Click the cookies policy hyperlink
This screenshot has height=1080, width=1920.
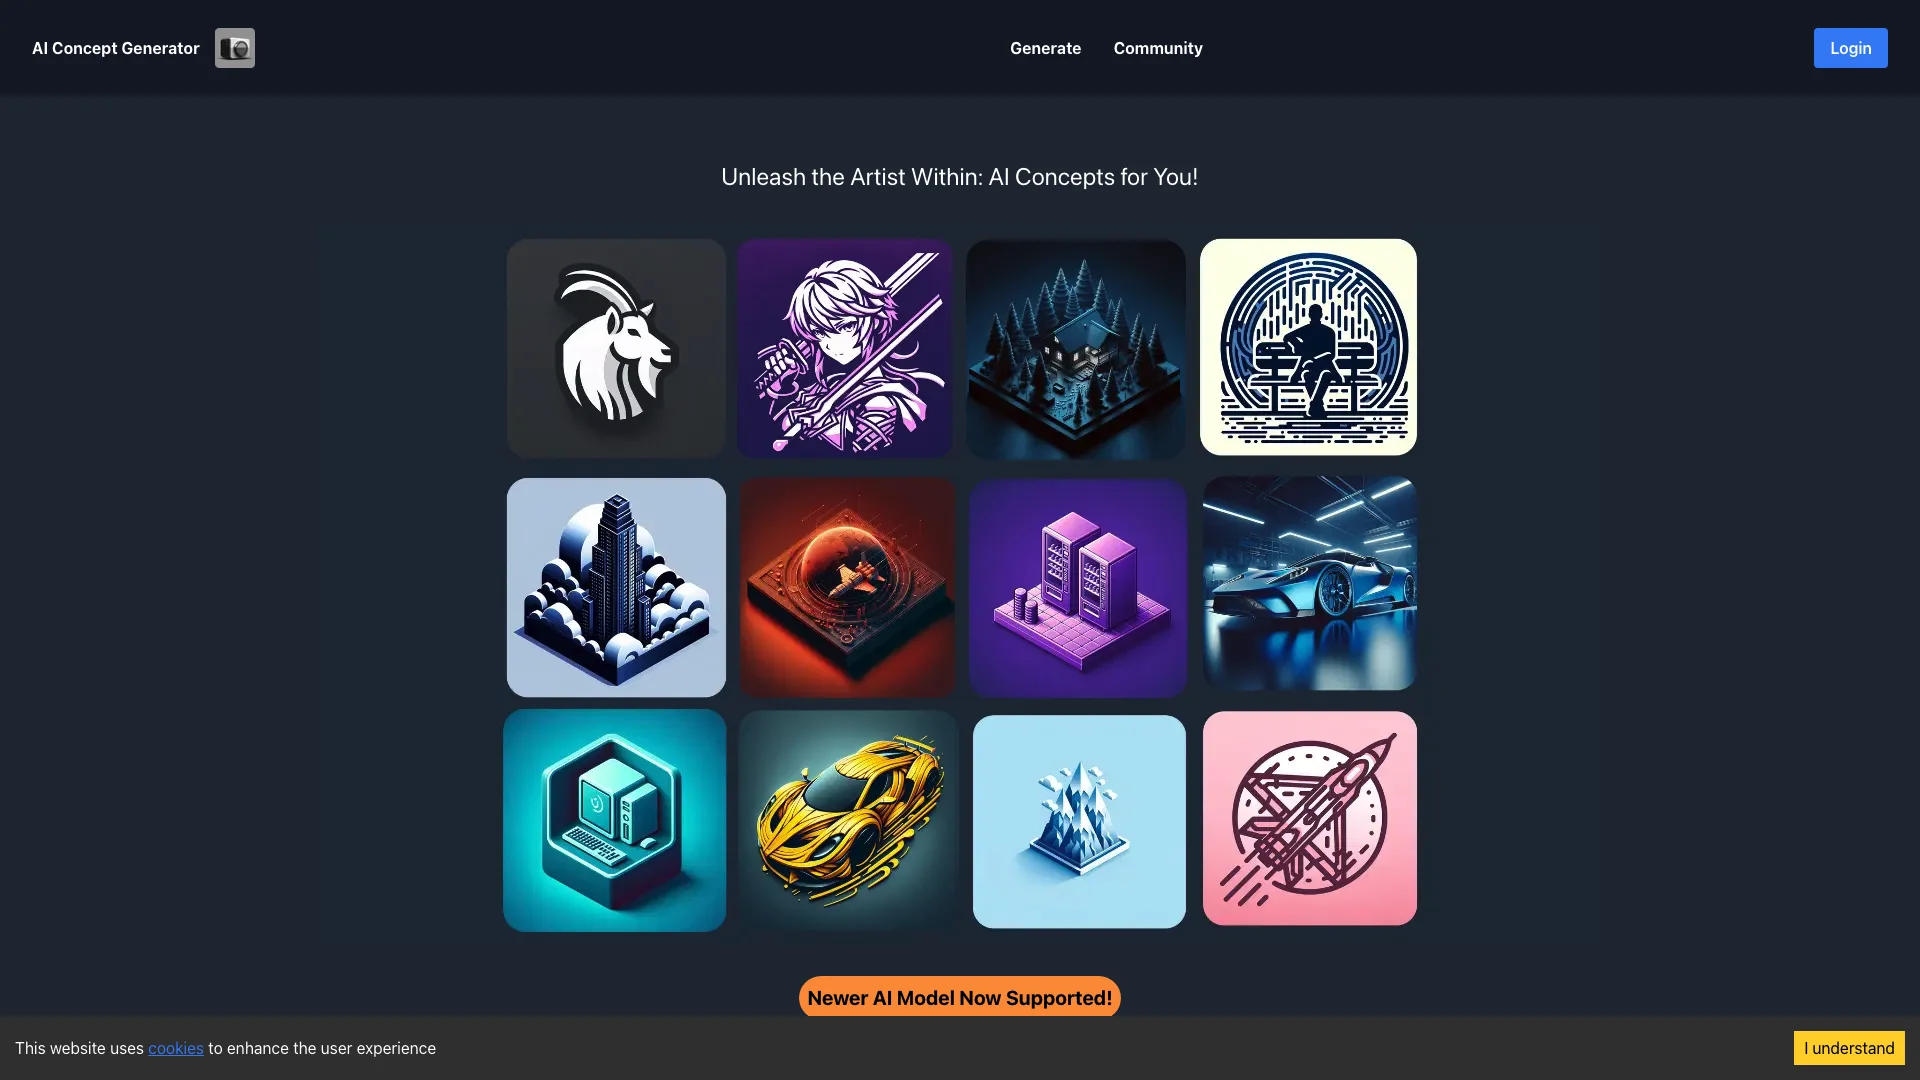[x=174, y=1047]
